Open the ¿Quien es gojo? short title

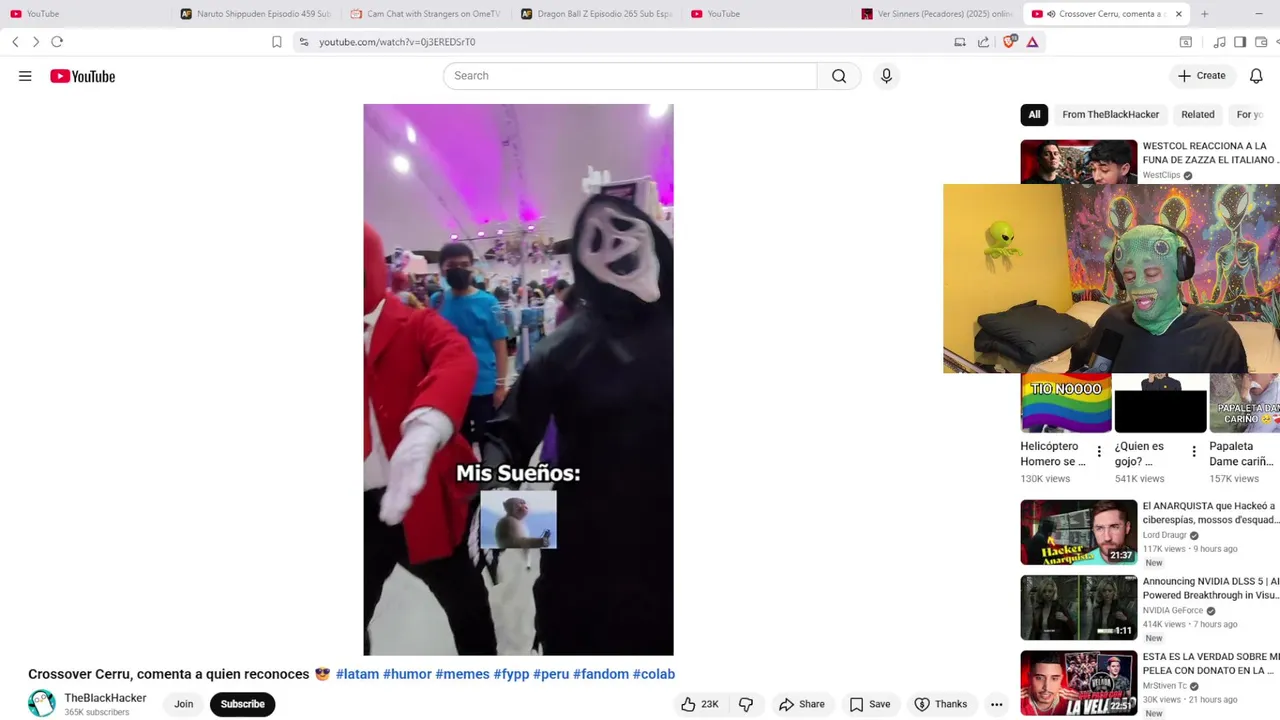point(1140,454)
